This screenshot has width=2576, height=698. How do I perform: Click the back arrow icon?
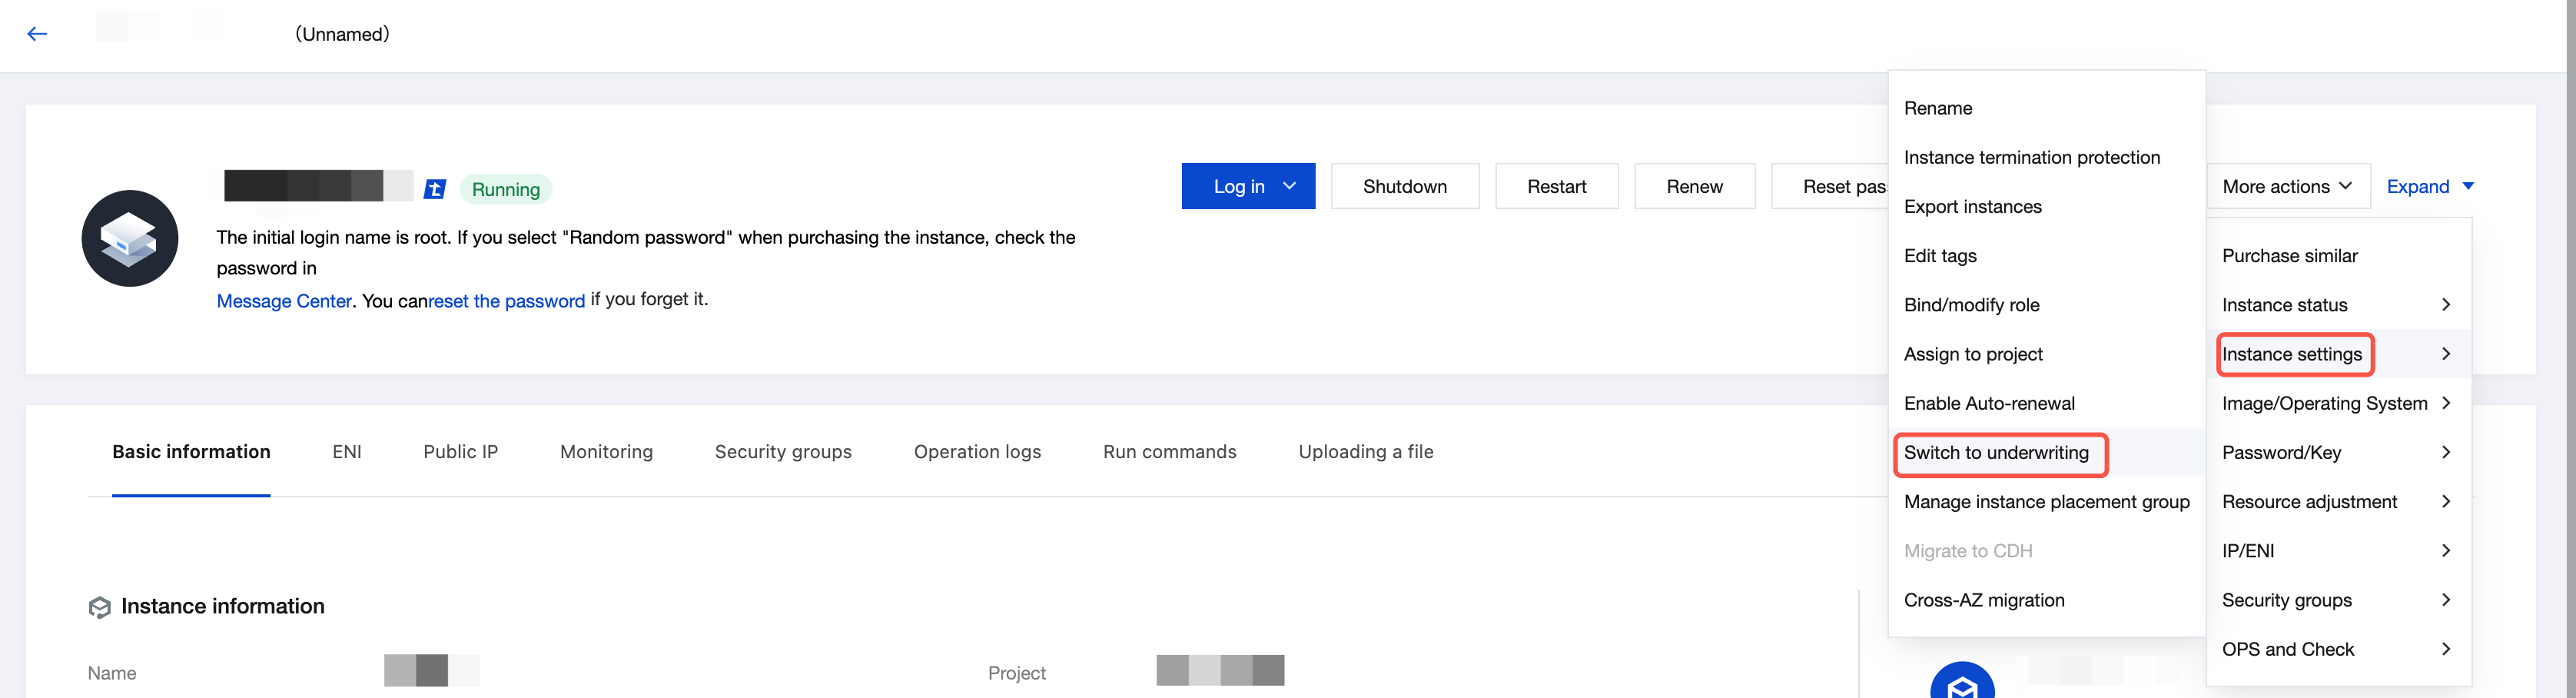point(37,34)
